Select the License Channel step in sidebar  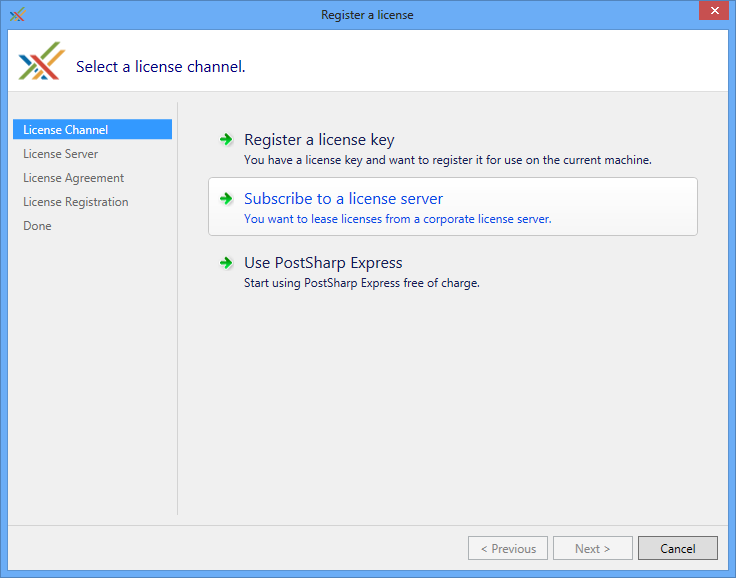pos(66,130)
